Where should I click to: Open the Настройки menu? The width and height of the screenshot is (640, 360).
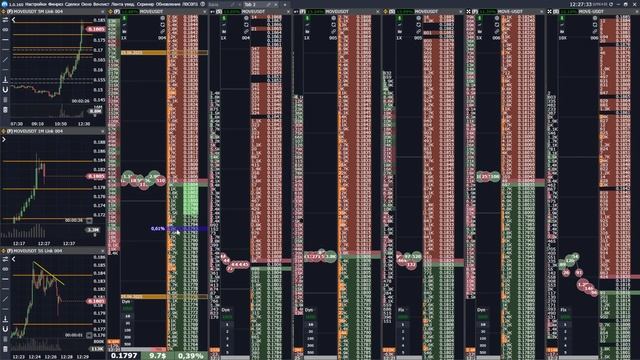tap(36, 4)
